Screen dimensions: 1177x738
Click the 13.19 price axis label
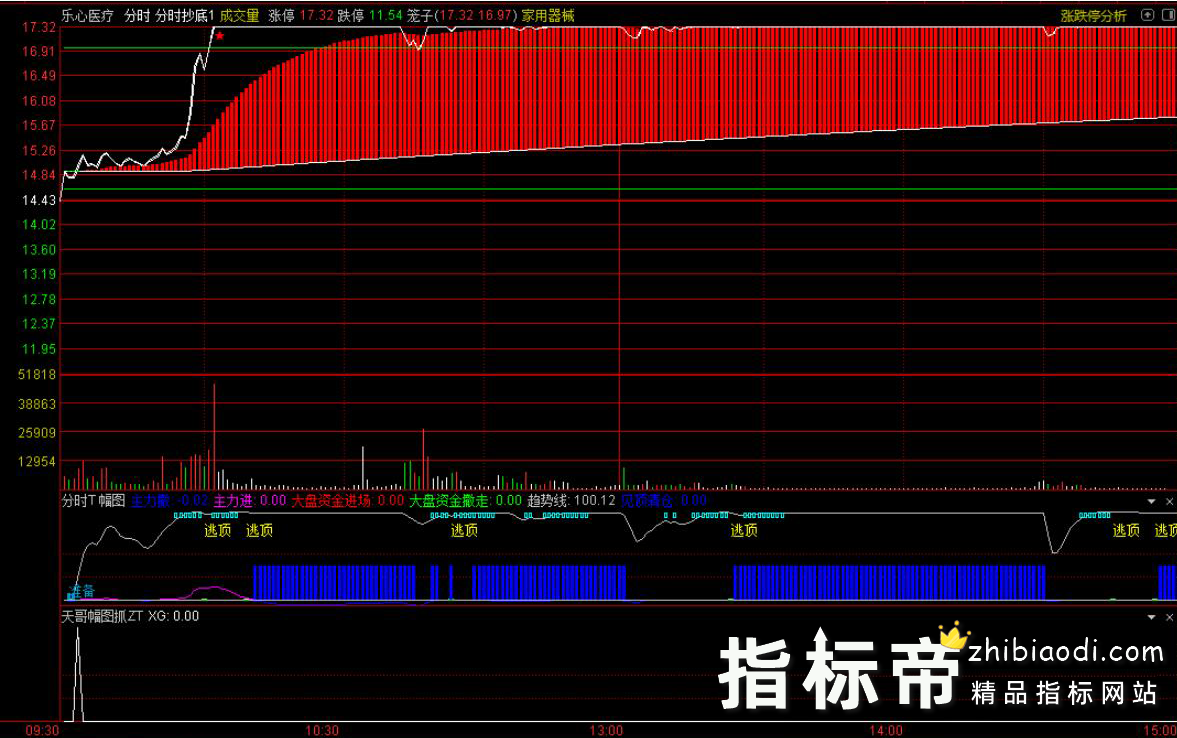(x=38, y=274)
